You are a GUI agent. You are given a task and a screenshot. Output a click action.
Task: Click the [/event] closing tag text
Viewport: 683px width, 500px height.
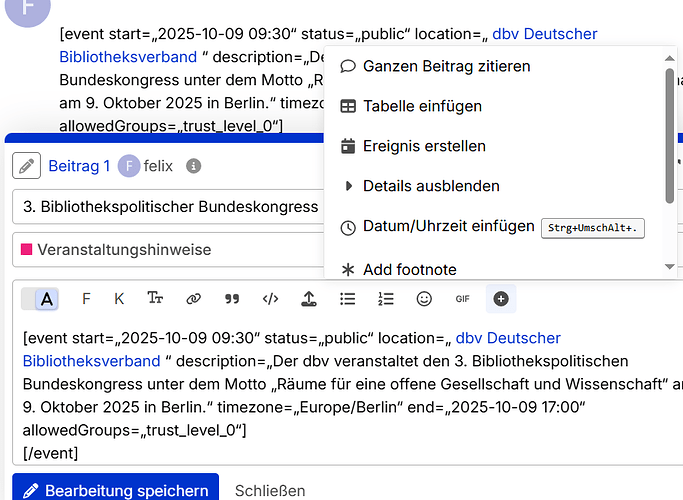[x=51, y=453]
